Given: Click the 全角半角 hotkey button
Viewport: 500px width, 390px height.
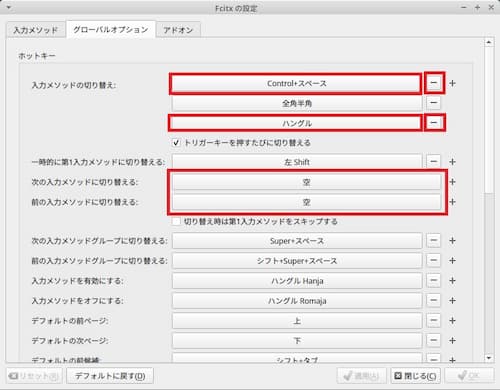Looking at the screenshot, I should (x=297, y=103).
